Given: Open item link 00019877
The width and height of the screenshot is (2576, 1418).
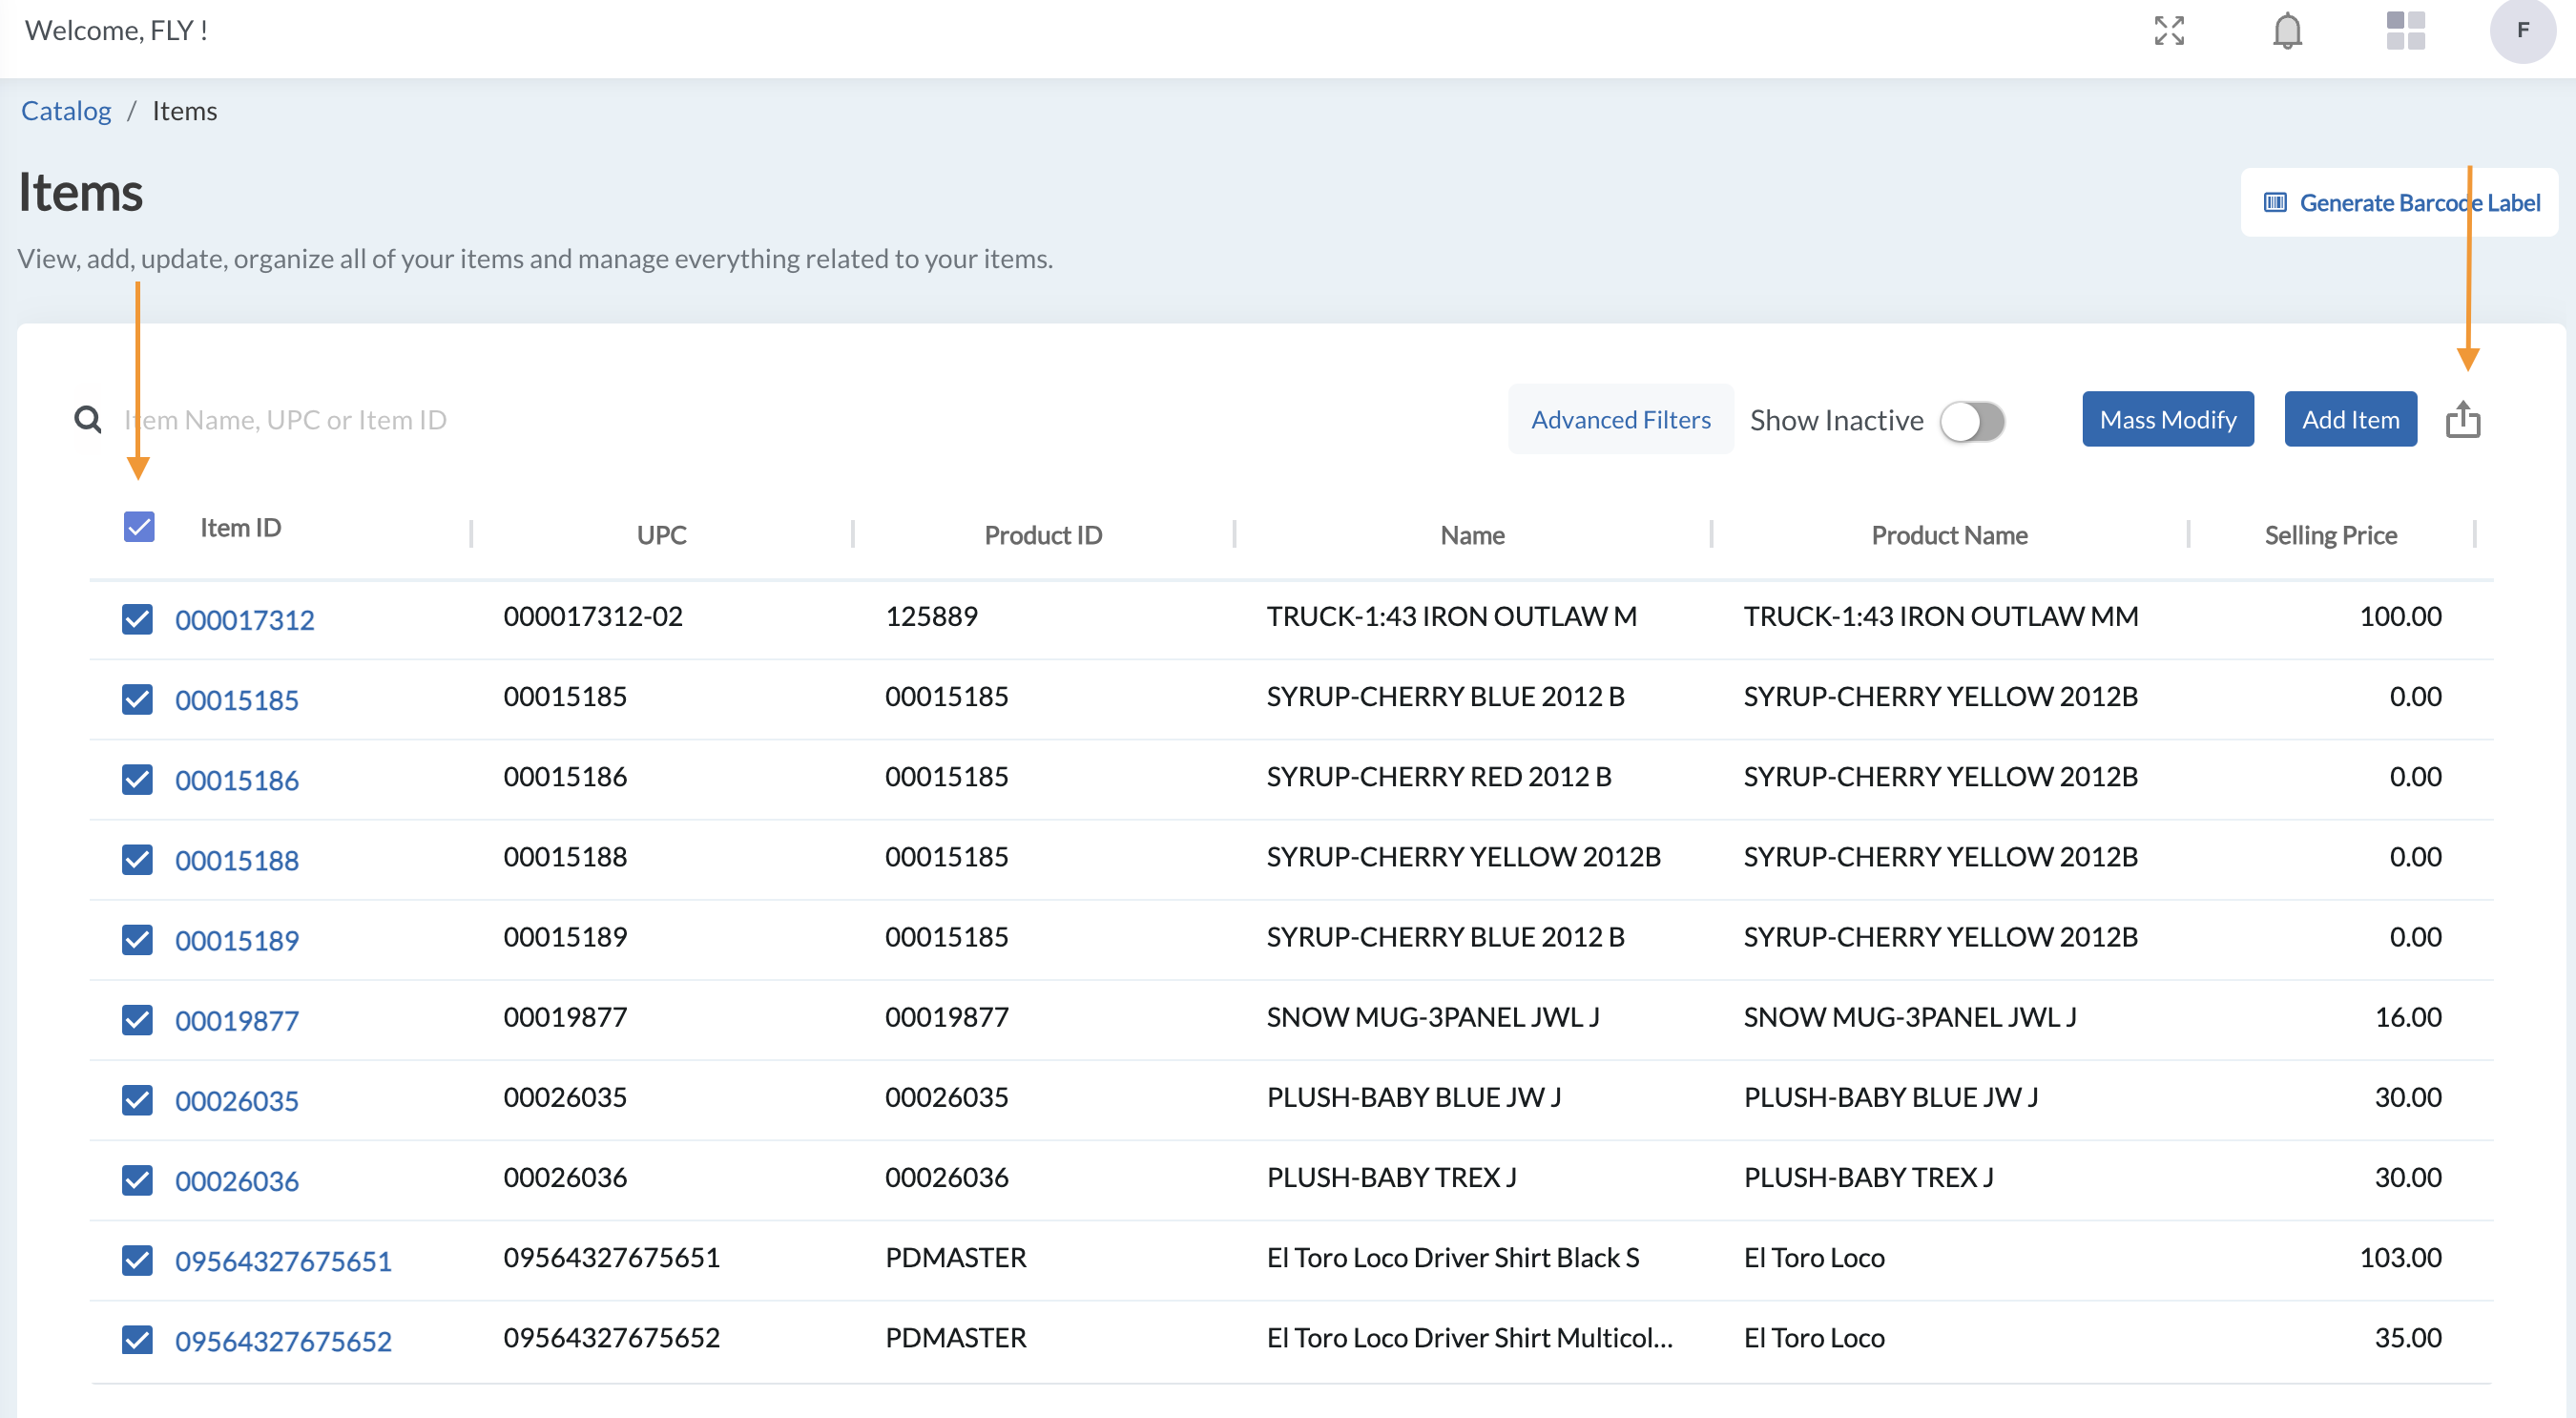Looking at the screenshot, I should [237, 1020].
